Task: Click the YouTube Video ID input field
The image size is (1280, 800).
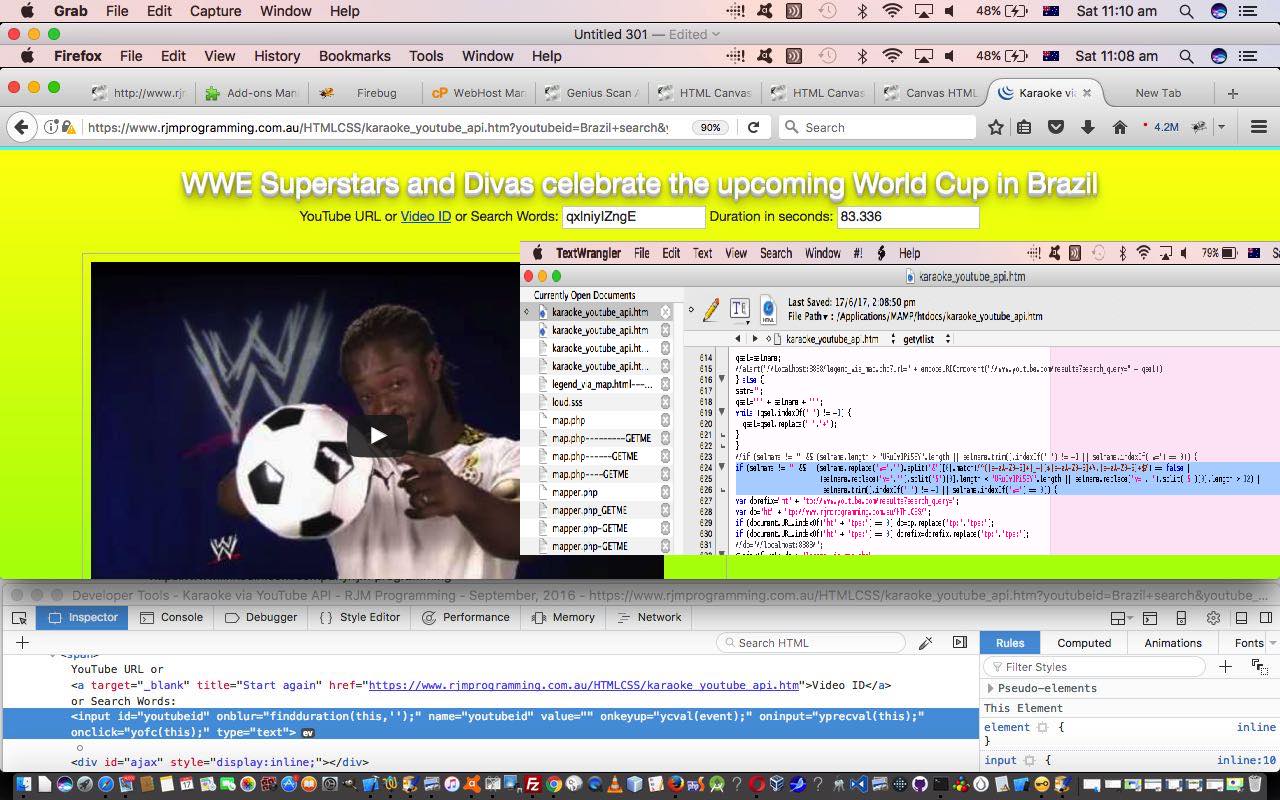Action: click(x=633, y=216)
